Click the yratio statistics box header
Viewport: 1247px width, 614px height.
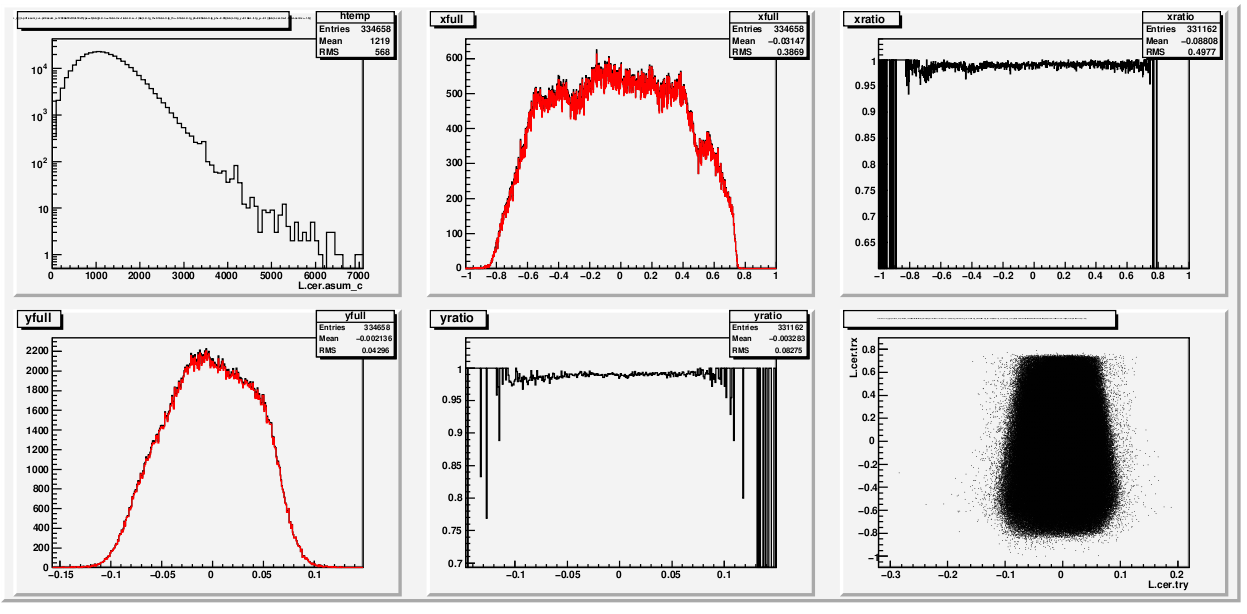pos(768,316)
